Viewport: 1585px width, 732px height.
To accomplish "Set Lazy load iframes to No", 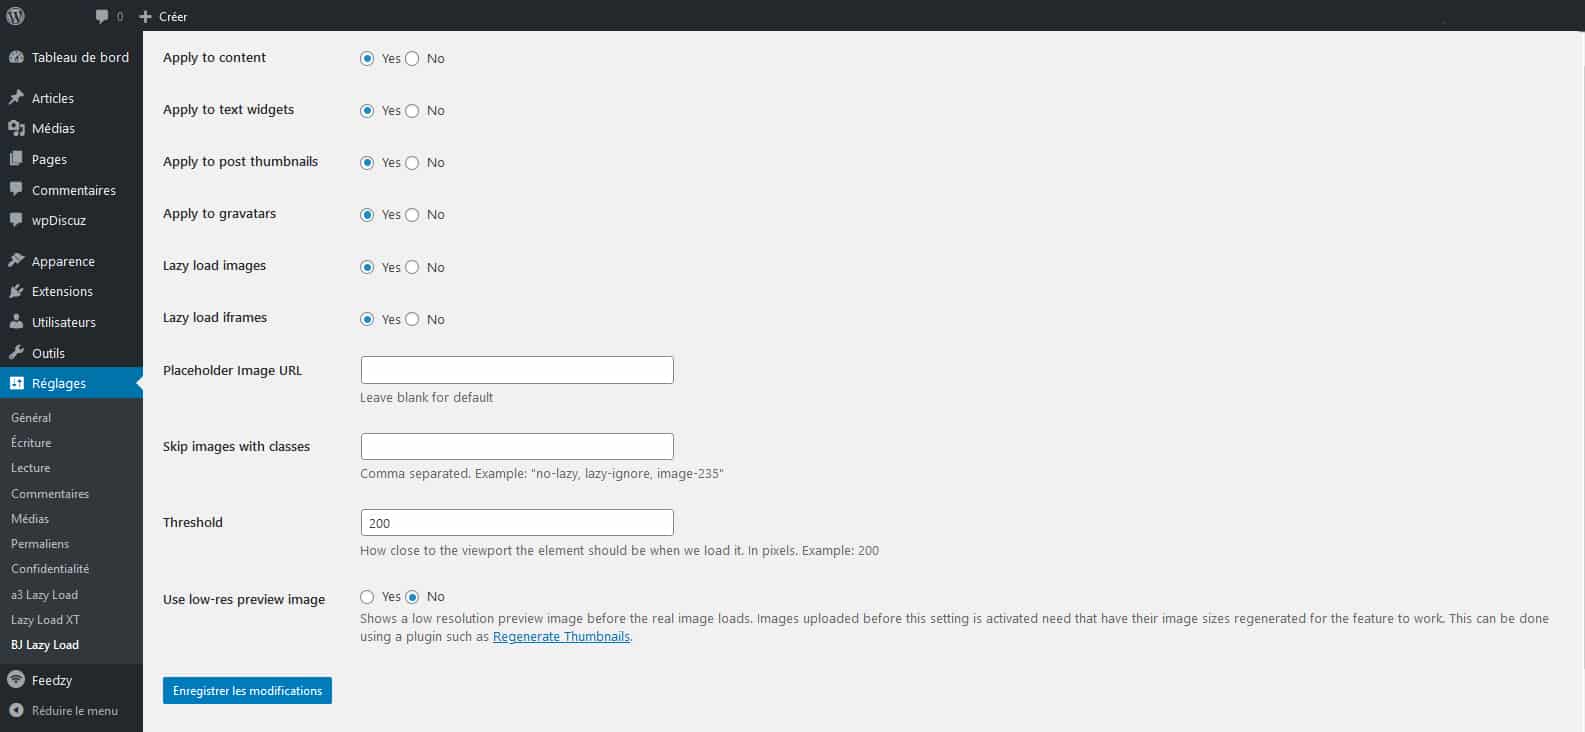I will pyautogui.click(x=412, y=320).
